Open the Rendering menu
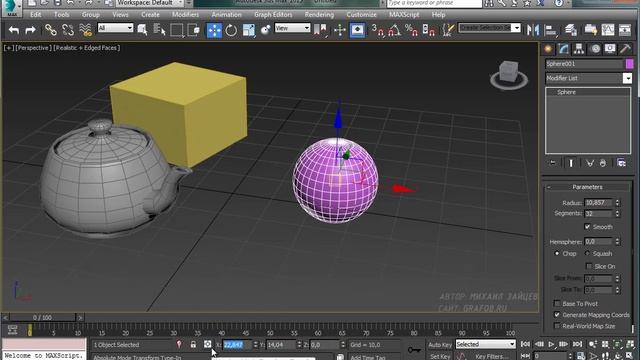The image size is (640, 360). (x=319, y=14)
